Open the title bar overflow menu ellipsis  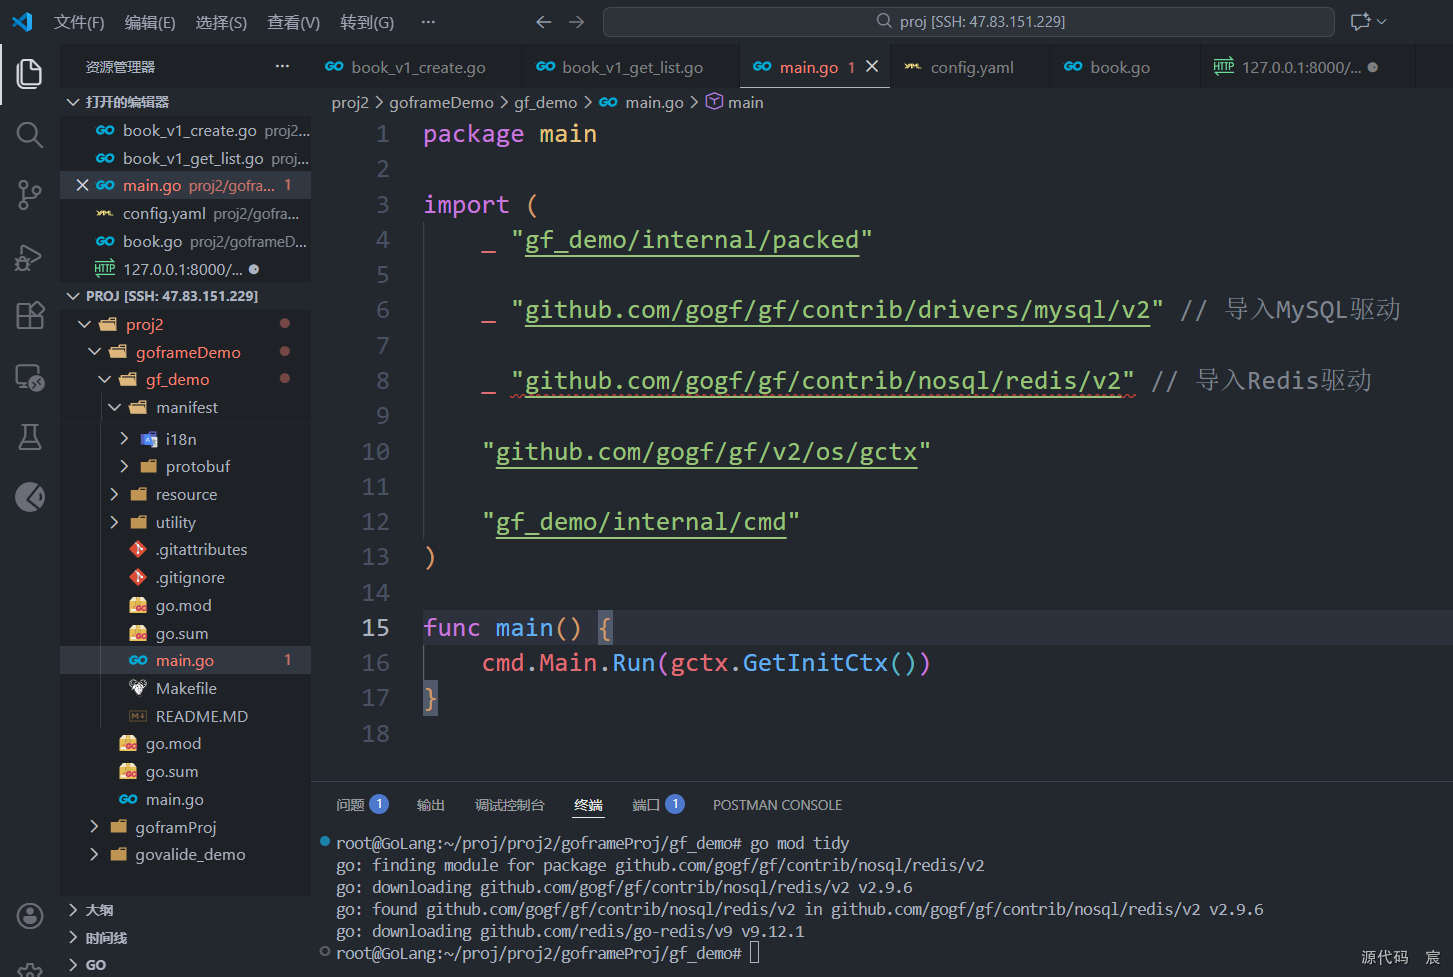pos(428,21)
